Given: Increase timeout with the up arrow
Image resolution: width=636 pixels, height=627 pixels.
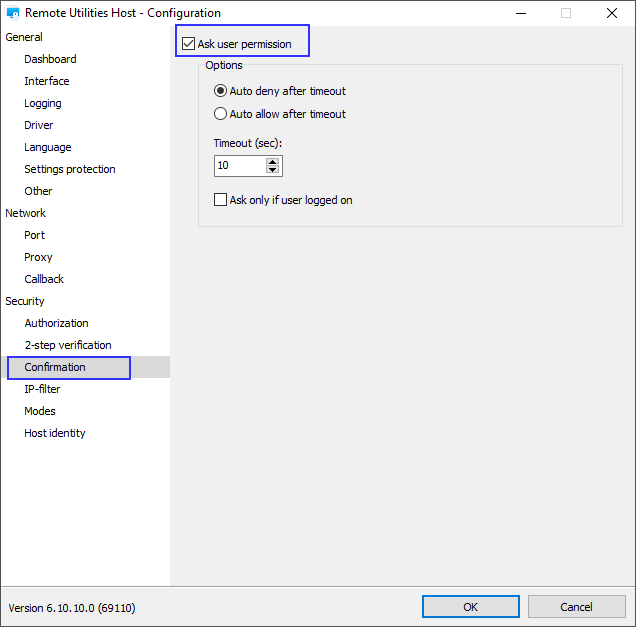Looking at the screenshot, I should [x=273, y=161].
